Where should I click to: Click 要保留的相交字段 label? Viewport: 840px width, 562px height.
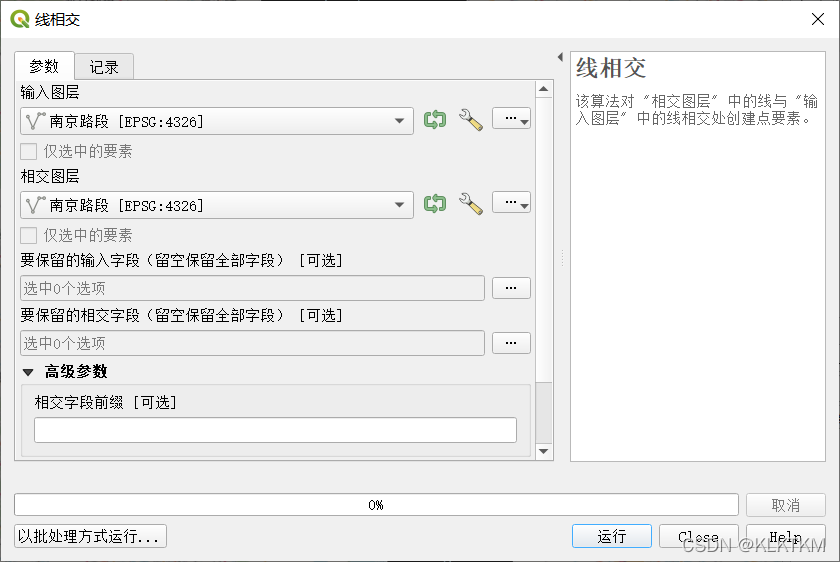point(181,315)
